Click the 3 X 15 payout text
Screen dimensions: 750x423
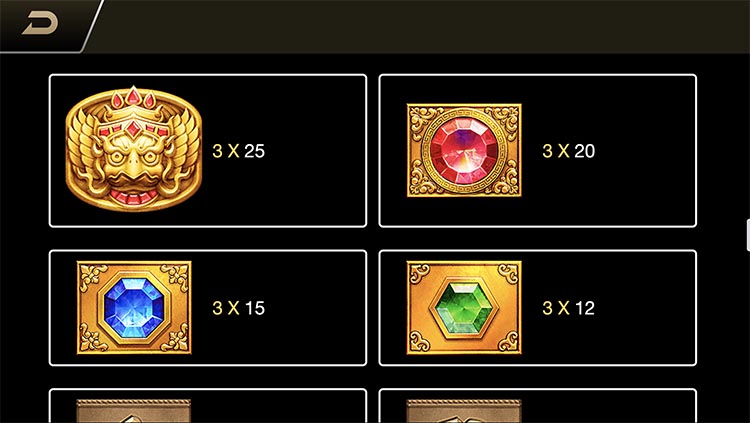click(x=238, y=308)
